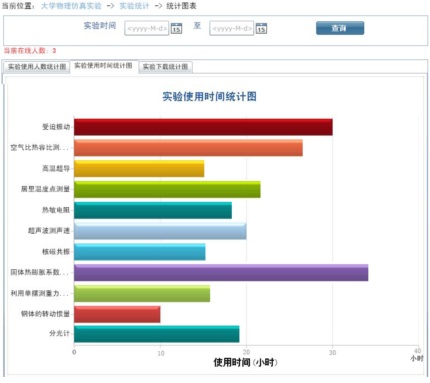This screenshot has height=383, width=430.
Task: Click the pale blue 超声波测声速 bar
Action: coord(160,231)
